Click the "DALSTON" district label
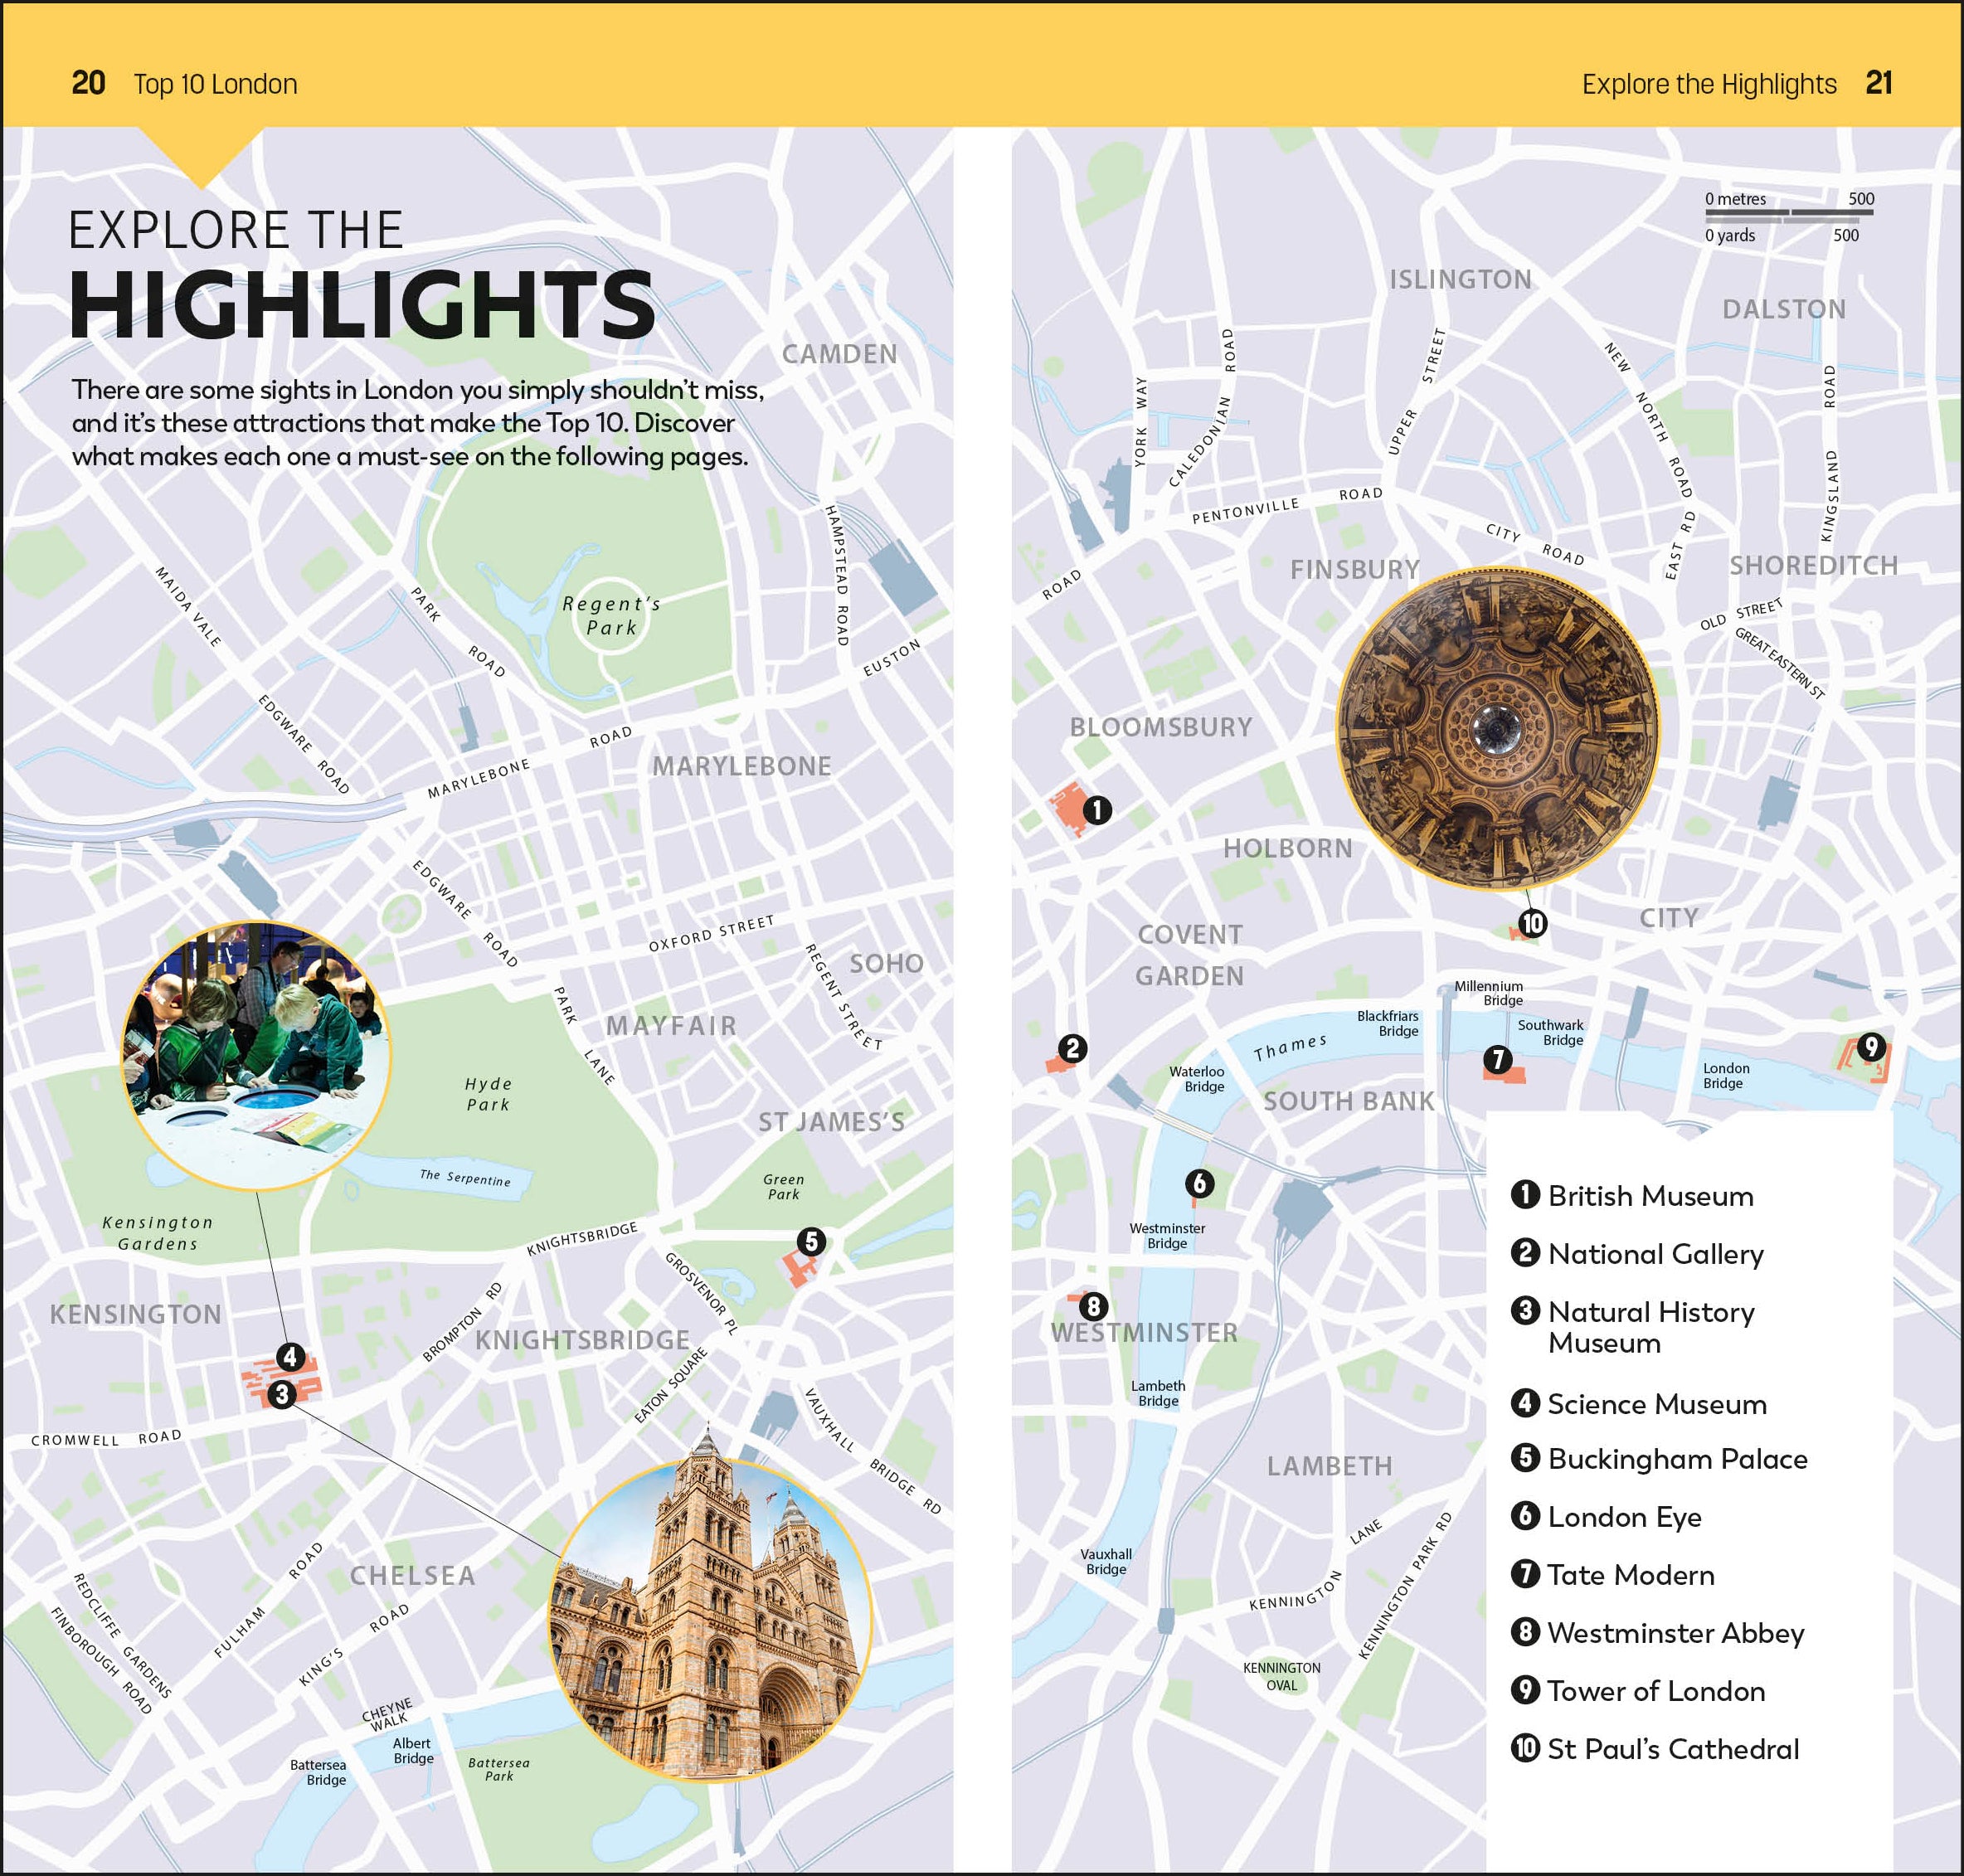 pos(1783,309)
